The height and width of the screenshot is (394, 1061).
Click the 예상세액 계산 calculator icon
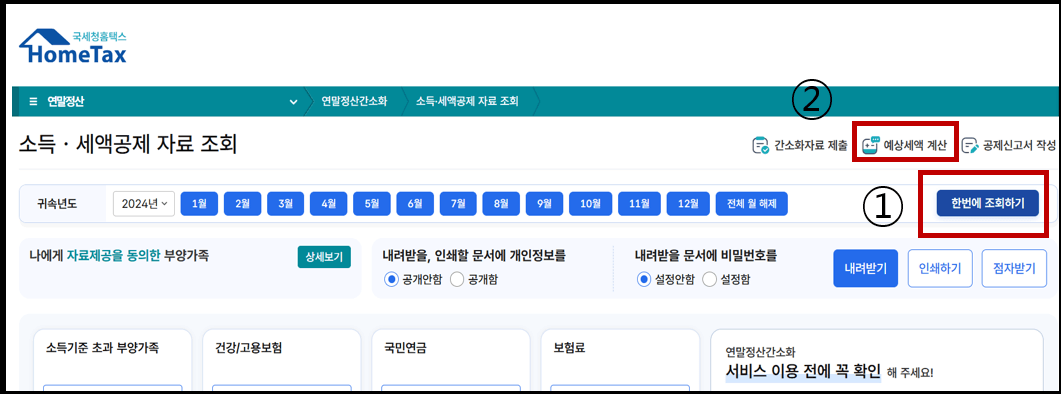point(870,145)
